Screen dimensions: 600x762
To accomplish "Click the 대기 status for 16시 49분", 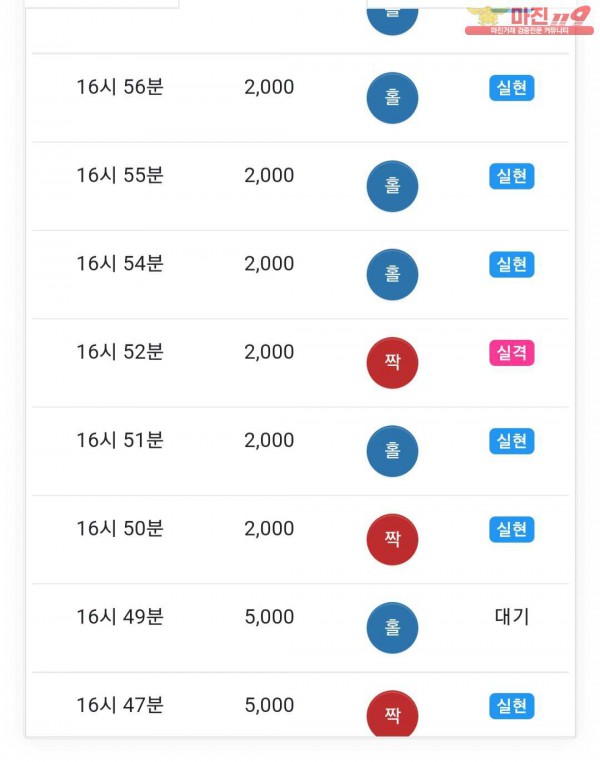I will pos(511,617).
